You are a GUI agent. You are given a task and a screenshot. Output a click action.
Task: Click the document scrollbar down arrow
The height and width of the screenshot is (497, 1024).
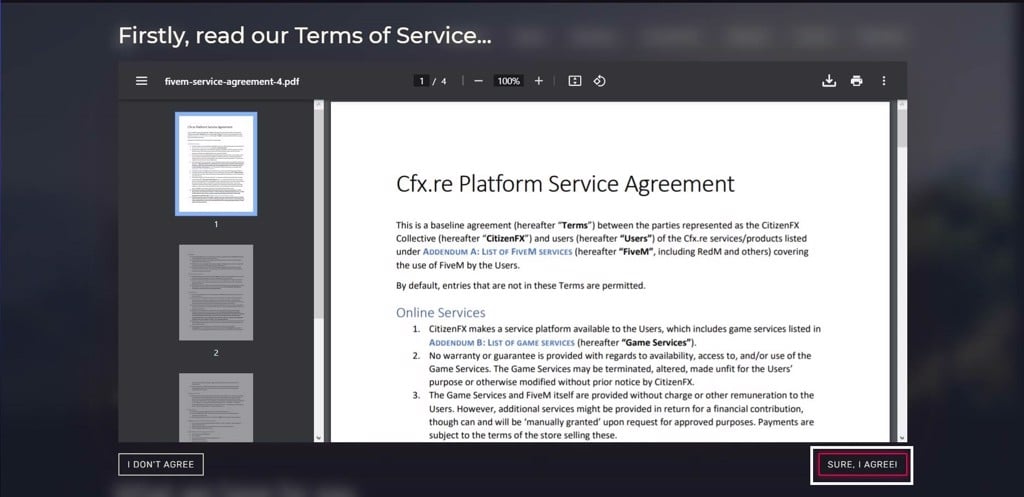(x=902, y=438)
